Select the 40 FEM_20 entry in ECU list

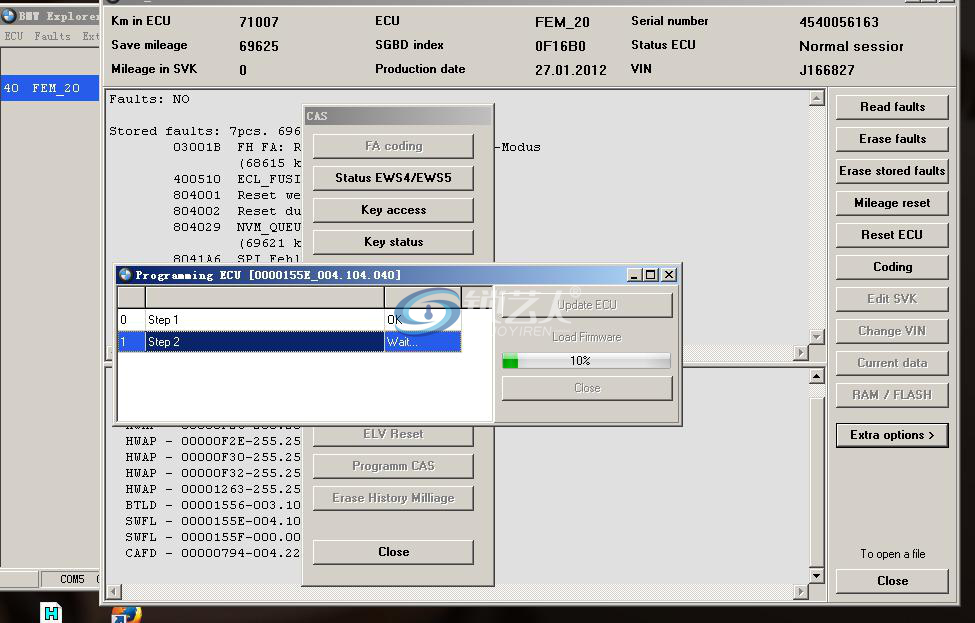pos(50,88)
